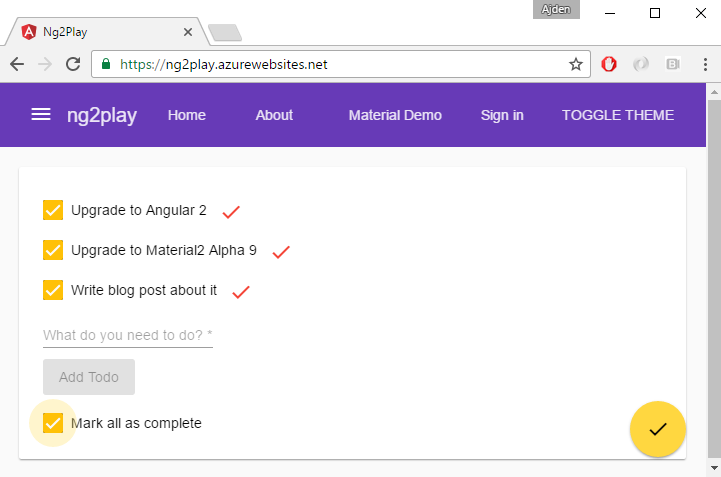
Task: Close the browser window
Action: (x=701, y=13)
